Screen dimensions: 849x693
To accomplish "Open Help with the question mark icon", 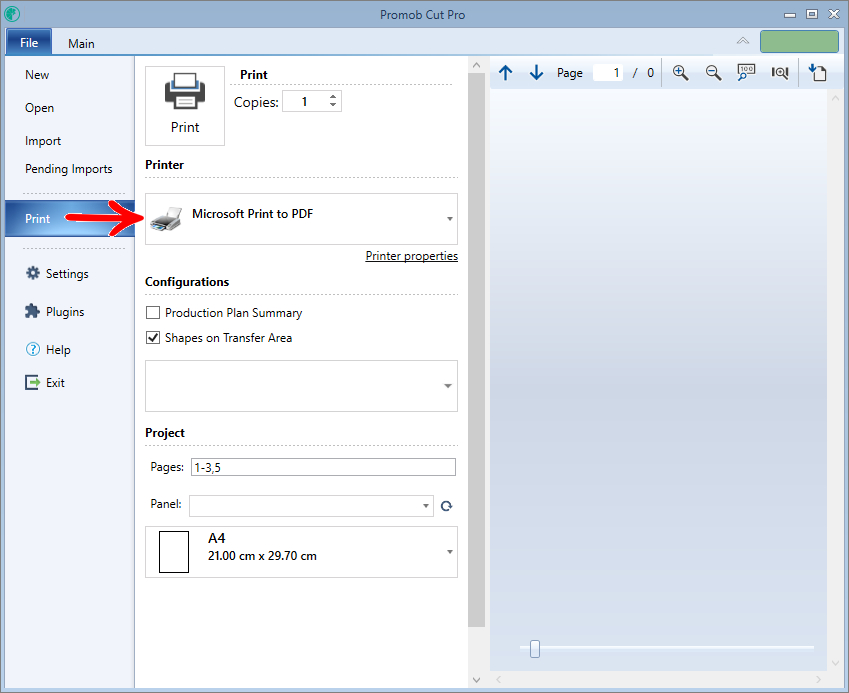I will pos(33,349).
